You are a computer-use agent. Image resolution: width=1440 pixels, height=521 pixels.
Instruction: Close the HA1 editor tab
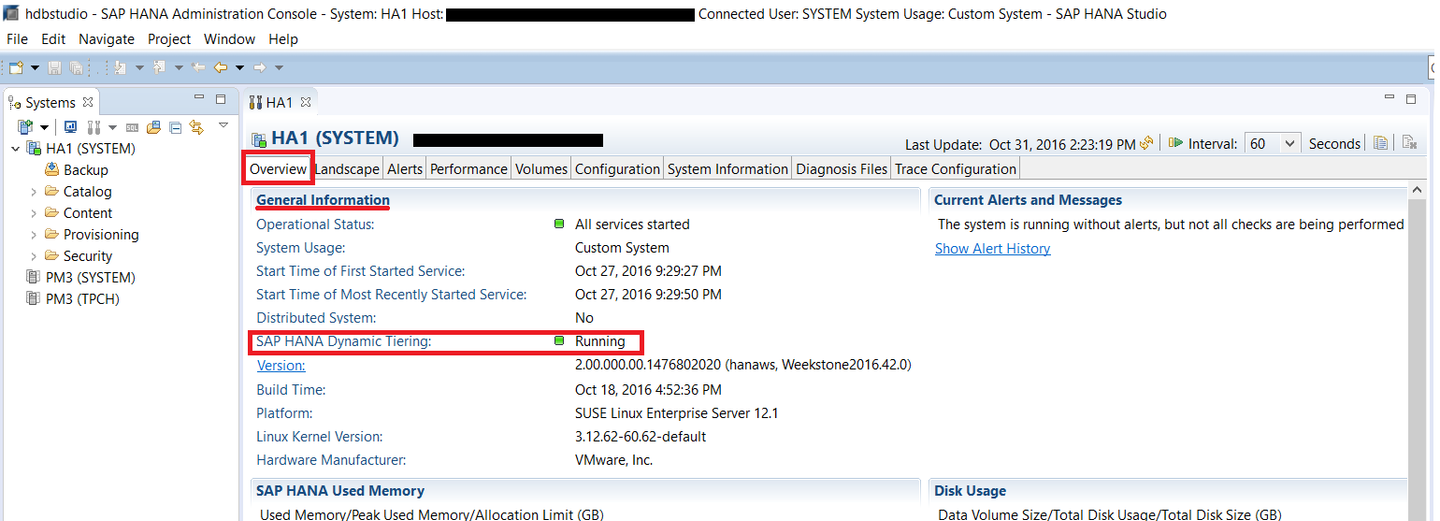click(306, 102)
